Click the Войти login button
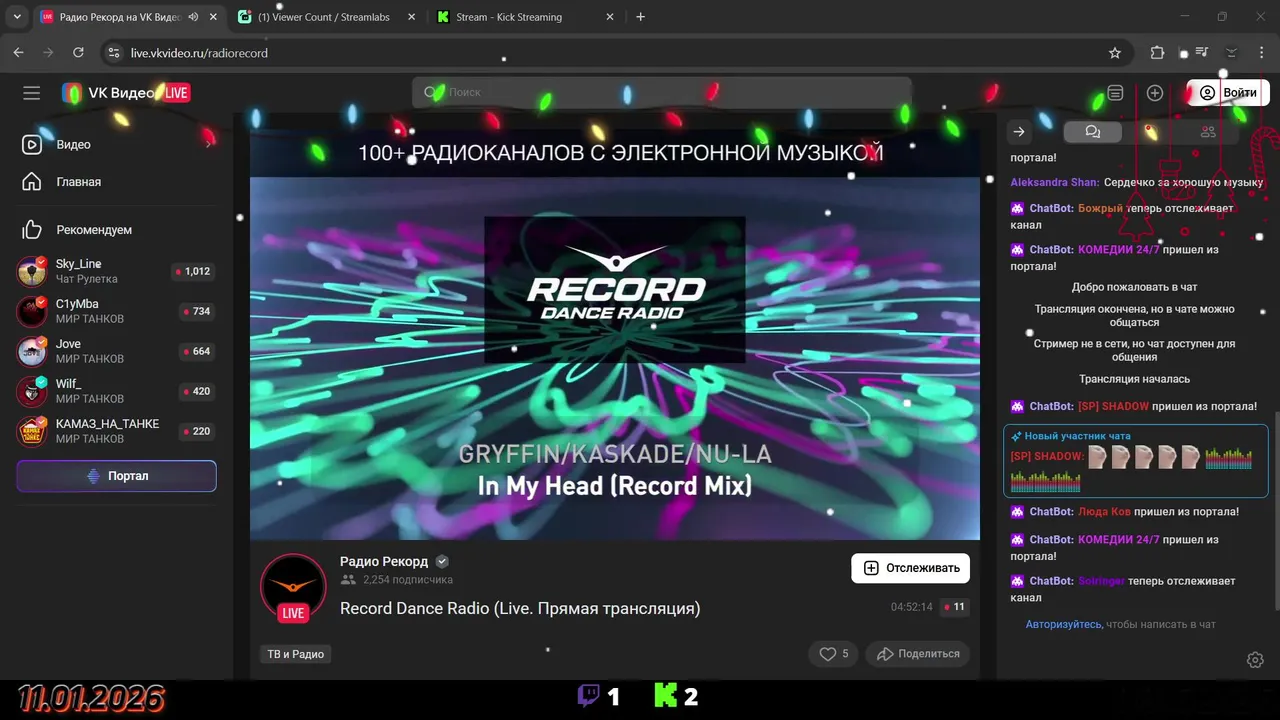 pyautogui.click(x=1228, y=92)
